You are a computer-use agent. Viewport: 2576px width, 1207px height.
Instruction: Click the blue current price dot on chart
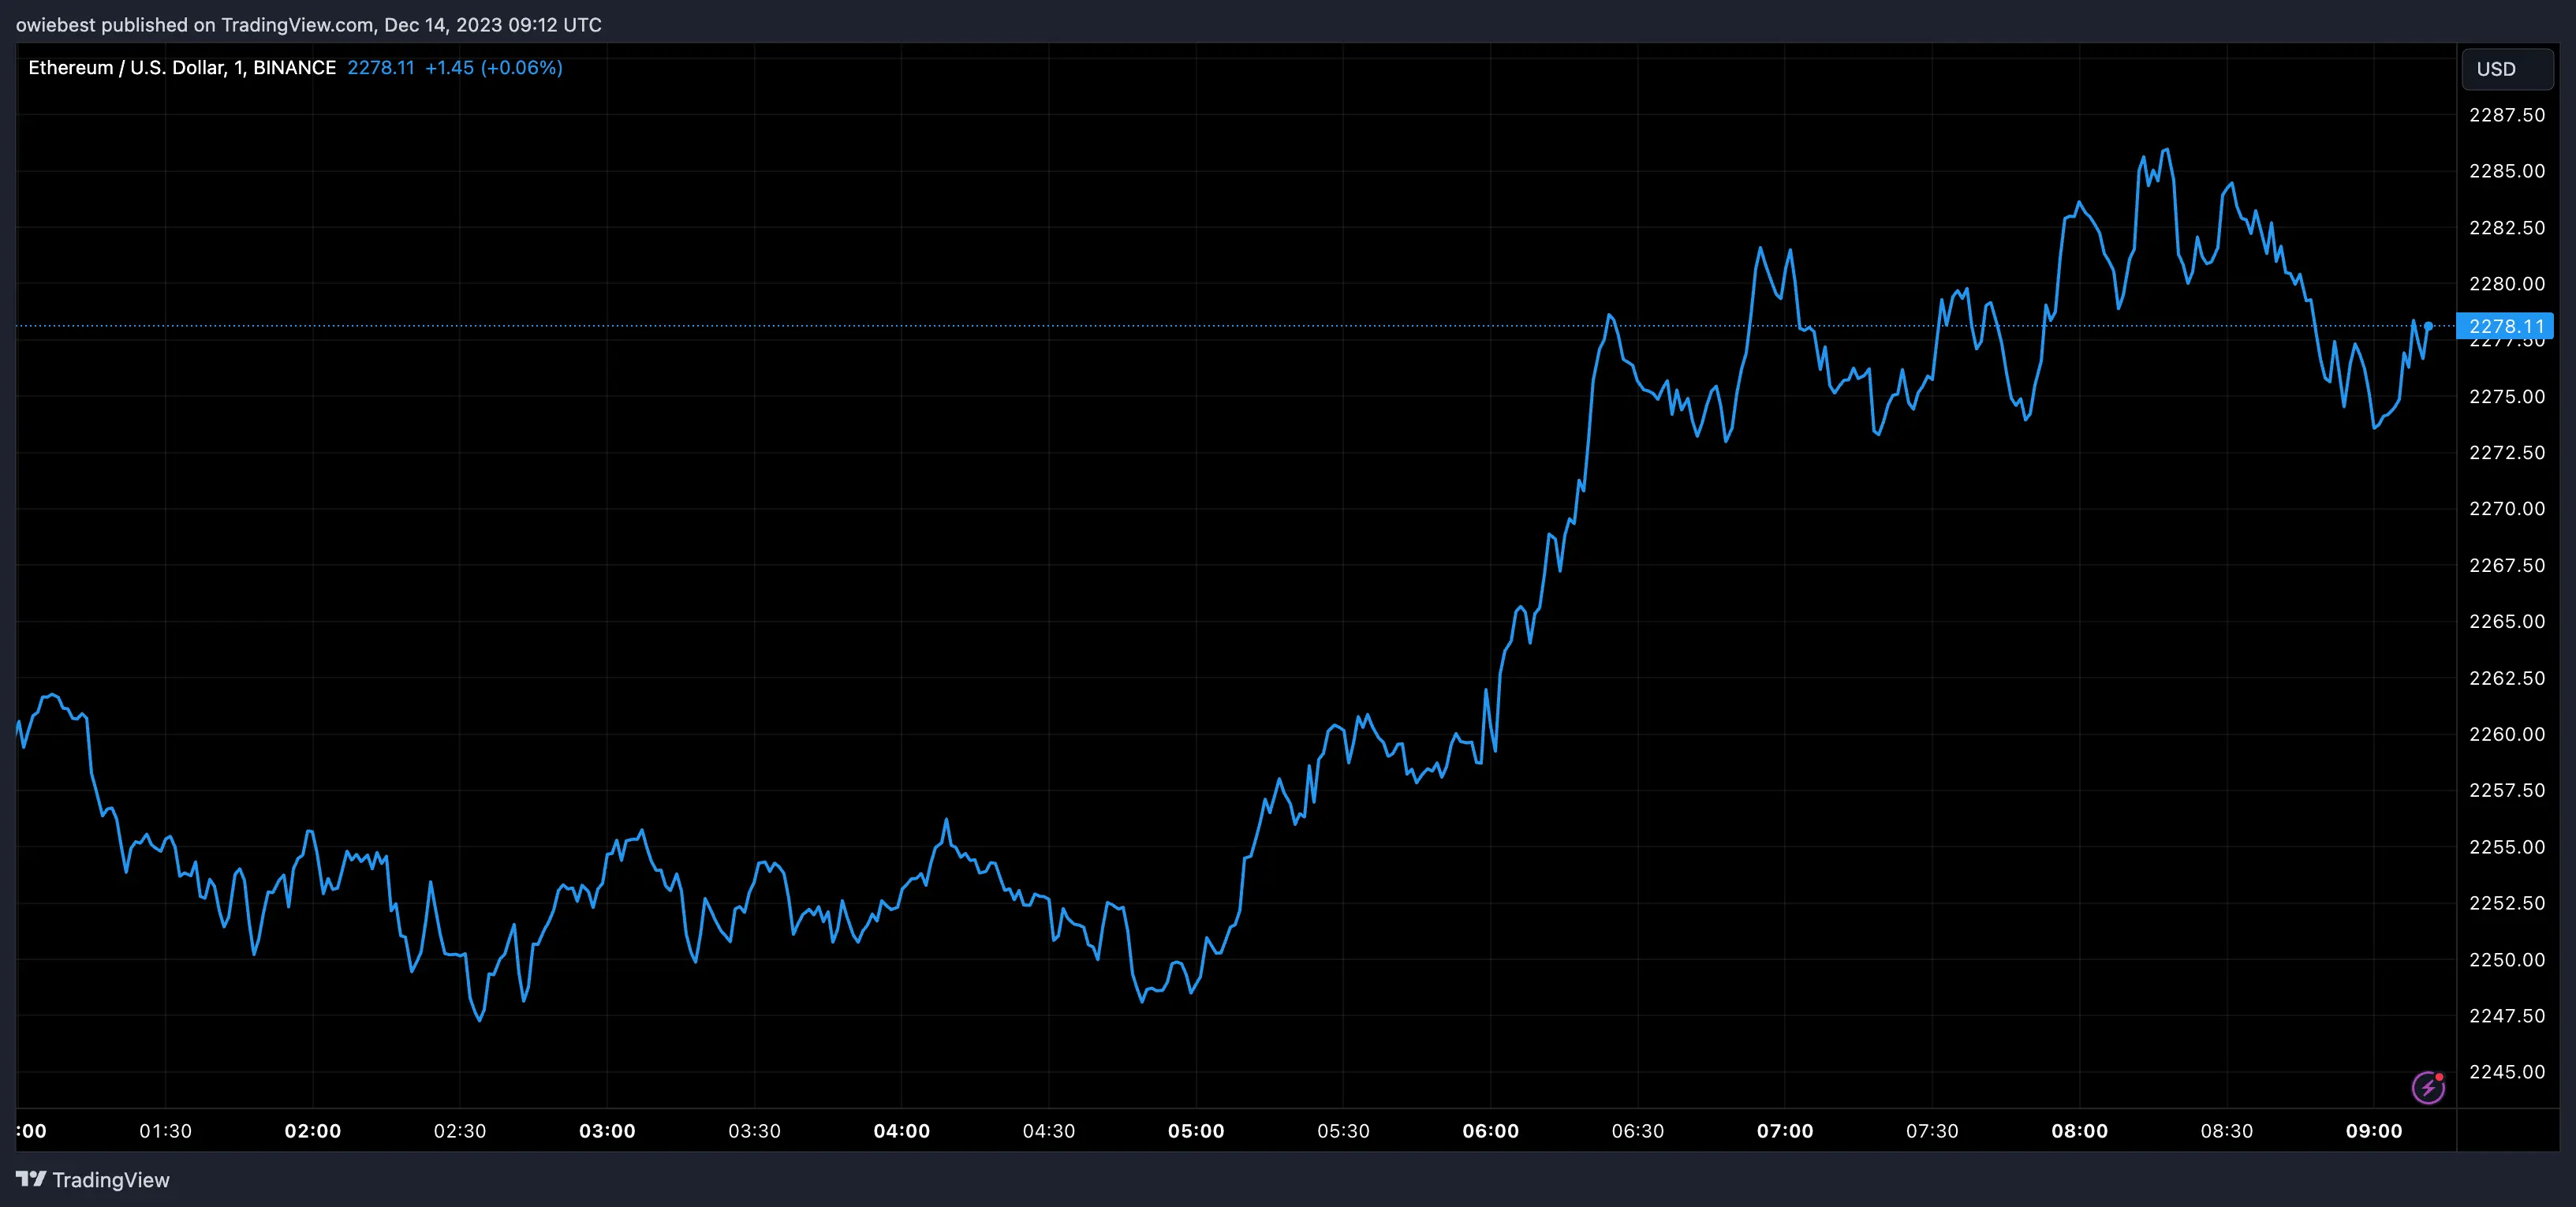click(x=2428, y=325)
